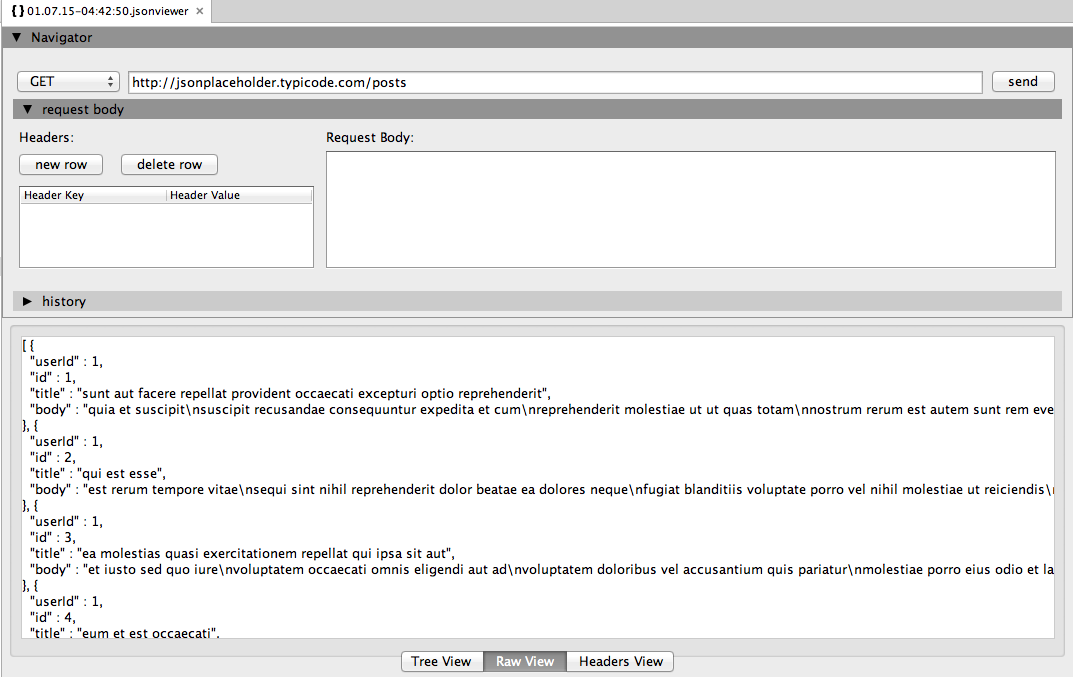This screenshot has height=677, width=1073.
Task: Switch to the Tree View tab
Action: [441, 661]
